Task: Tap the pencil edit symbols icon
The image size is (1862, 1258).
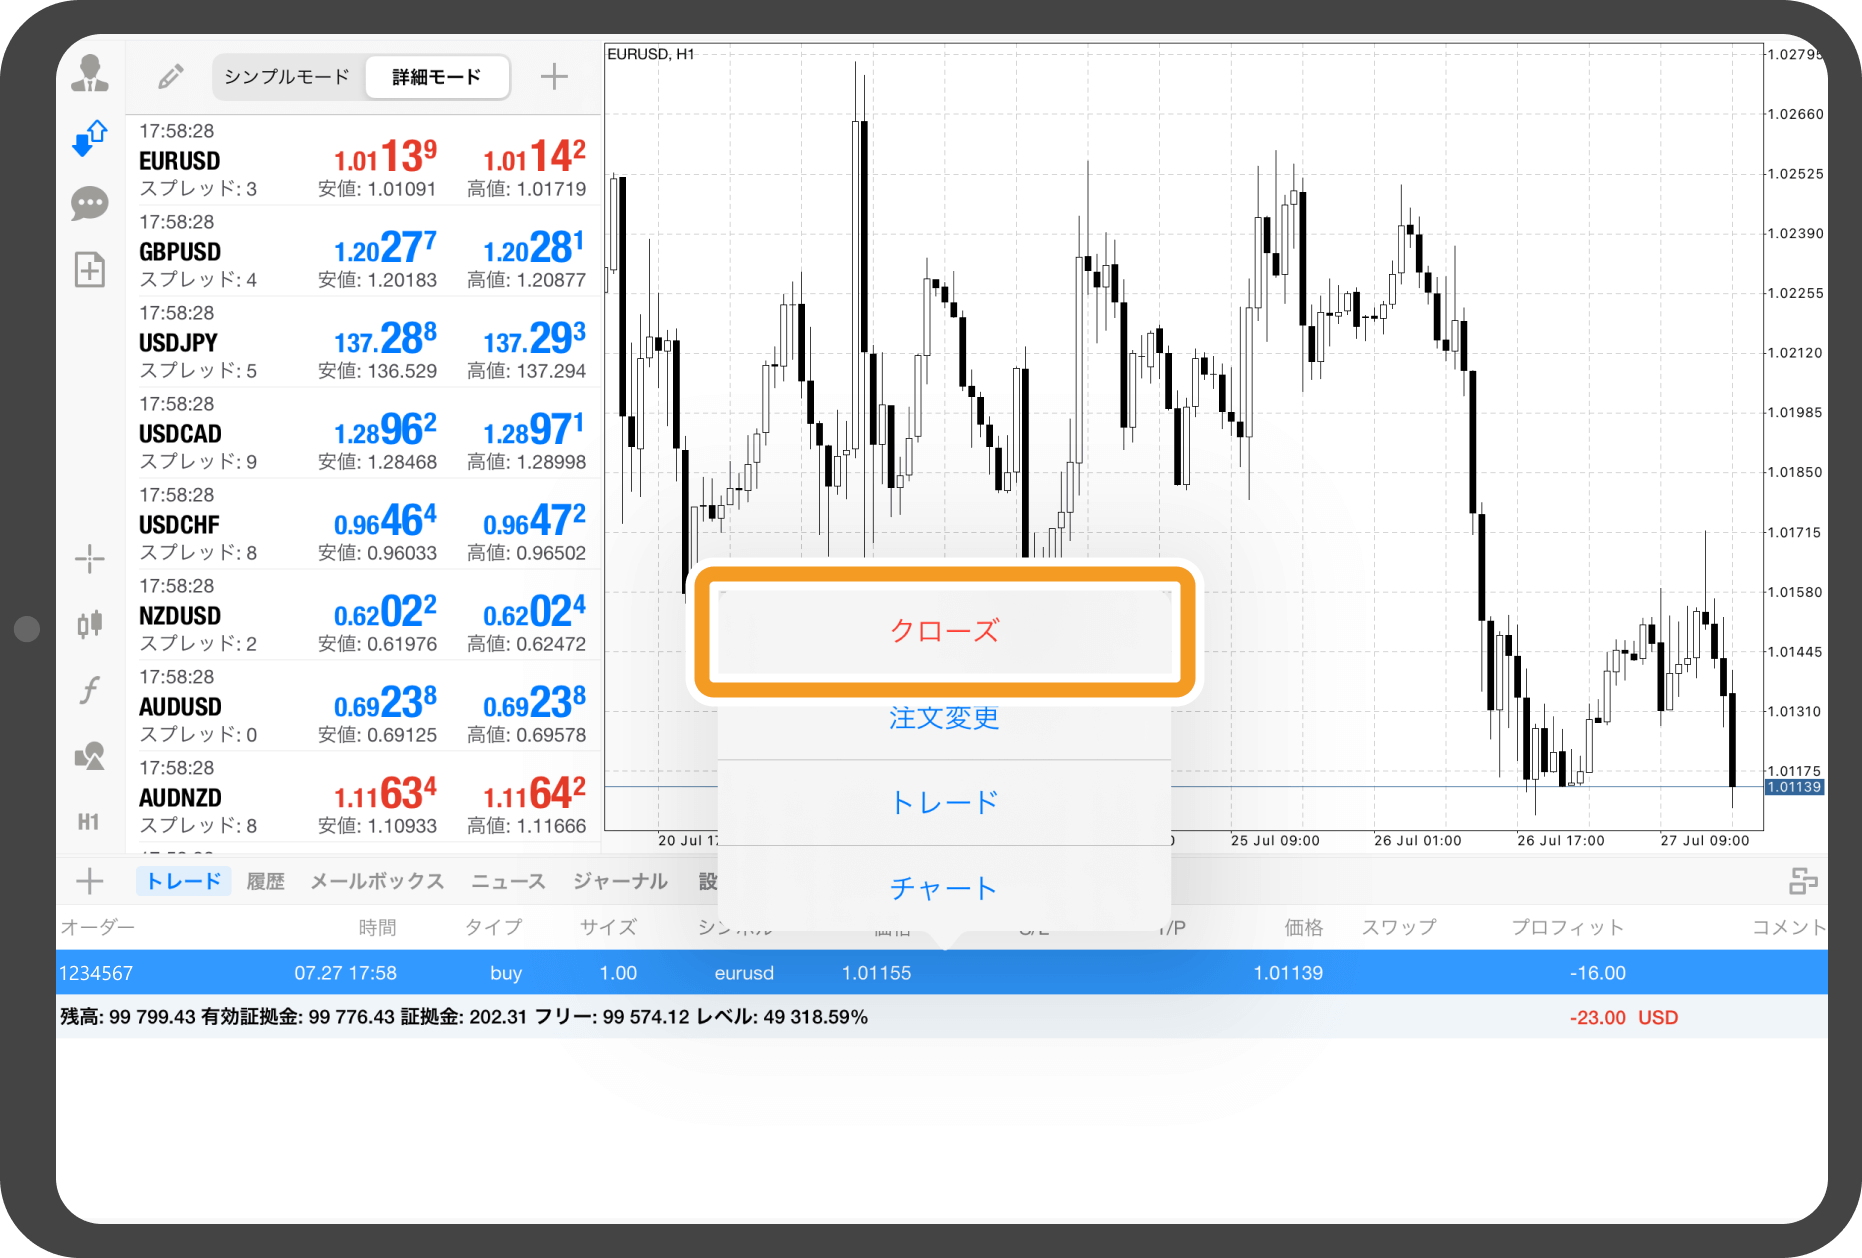Action: (171, 77)
